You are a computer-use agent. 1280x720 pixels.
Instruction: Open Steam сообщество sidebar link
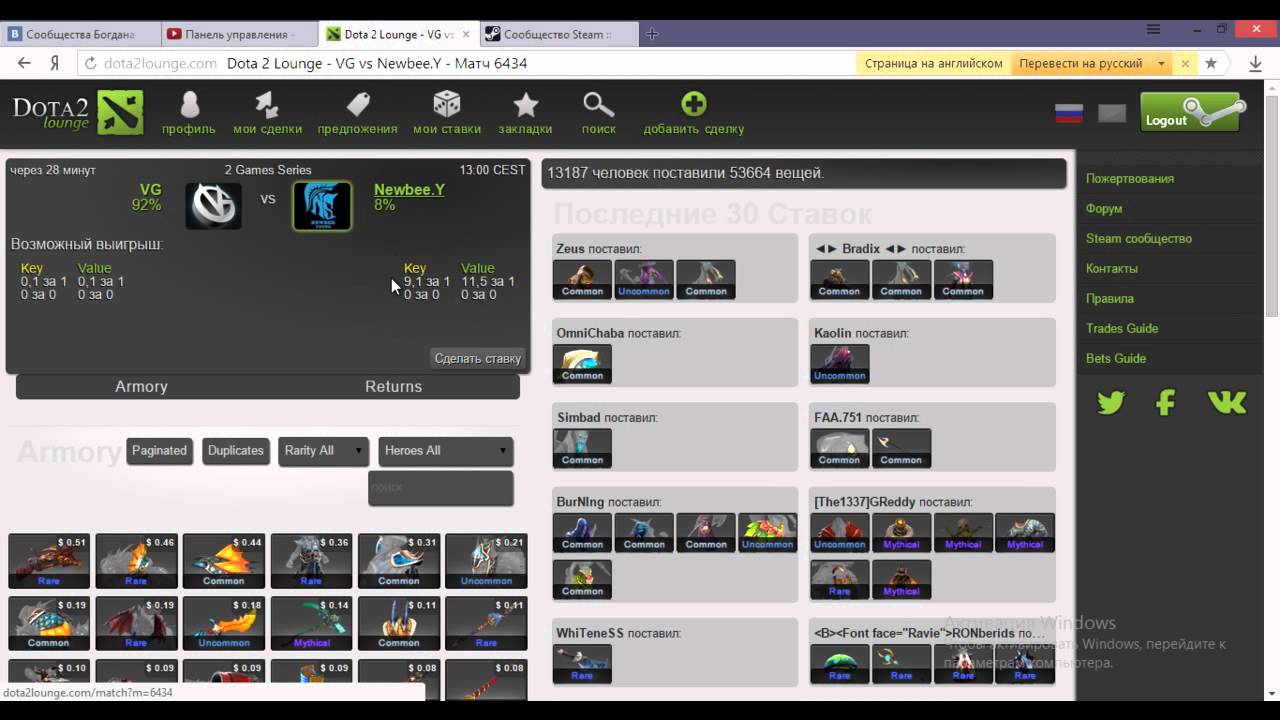tap(1139, 239)
